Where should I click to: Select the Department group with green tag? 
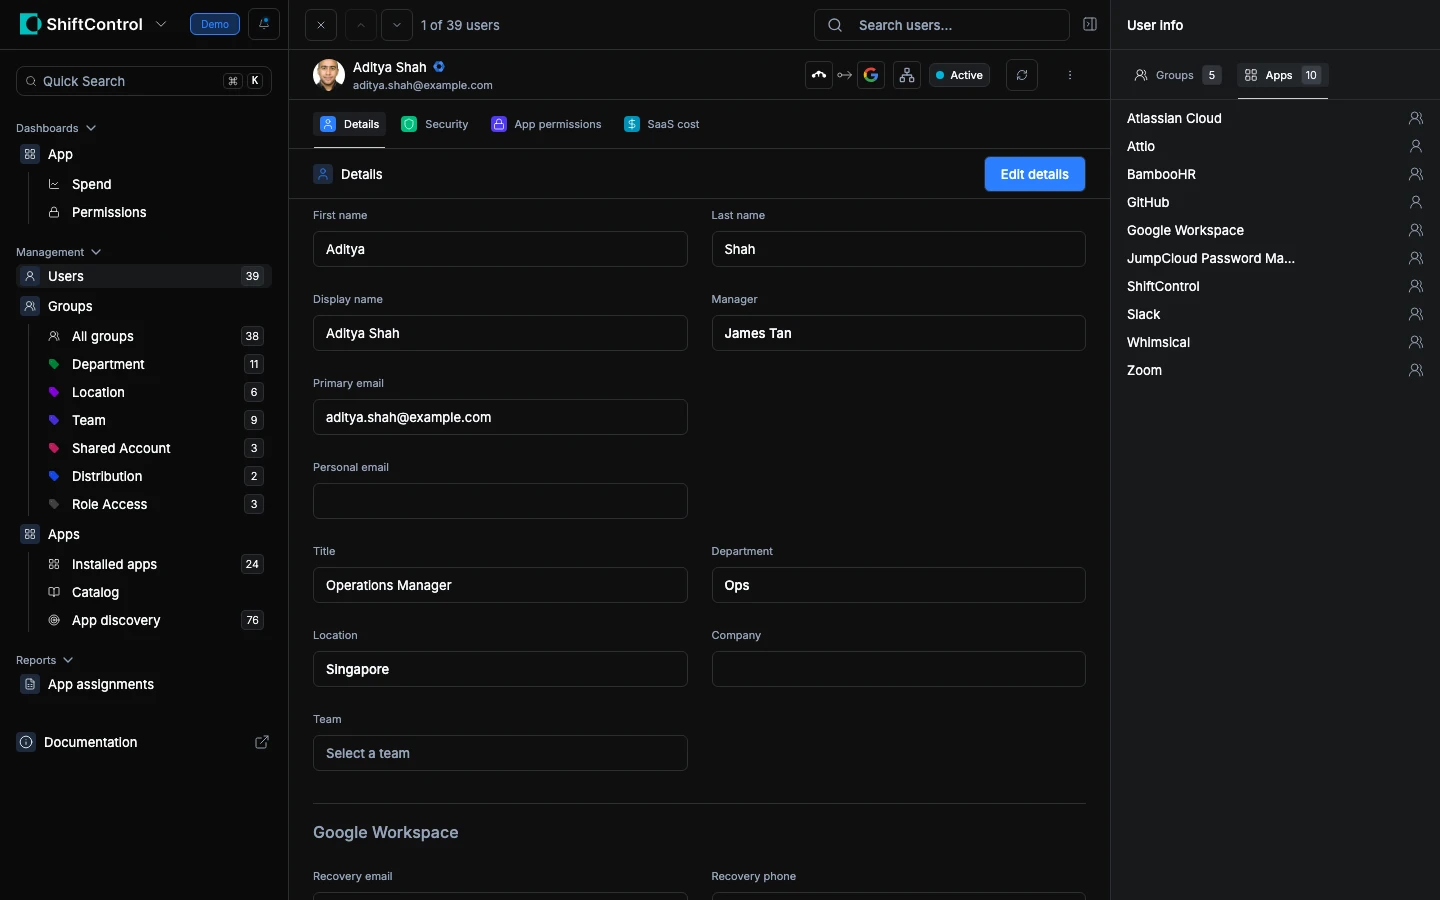click(108, 364)
